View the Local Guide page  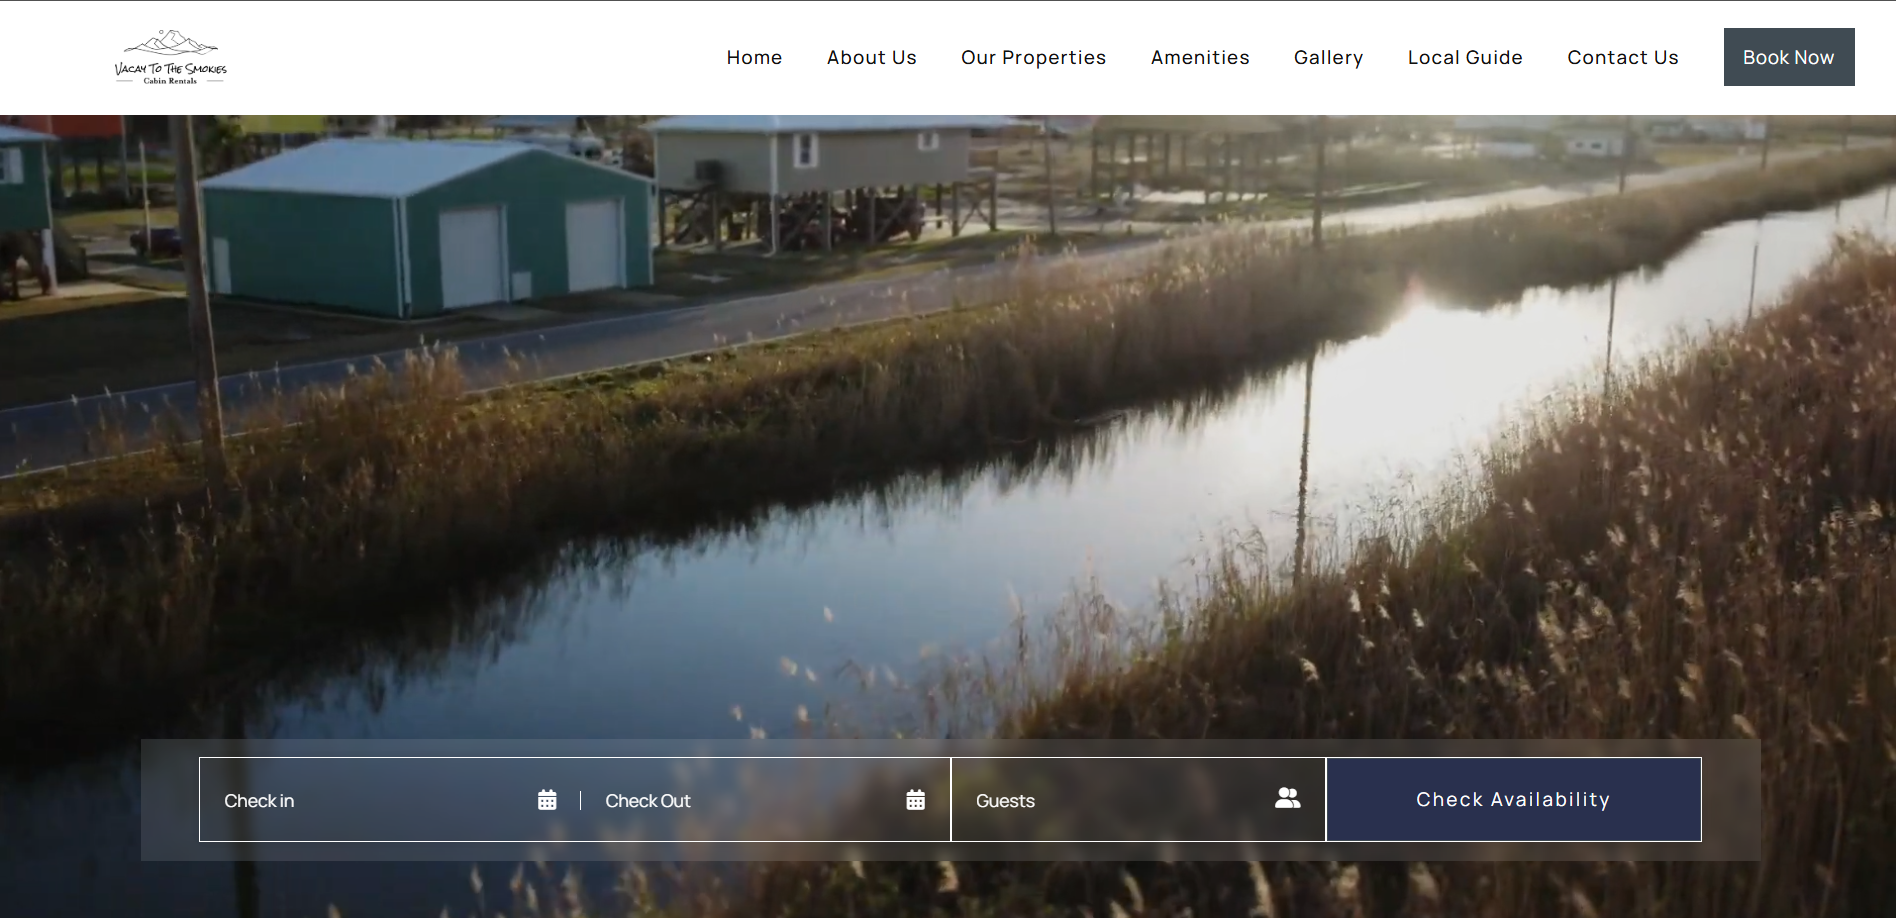click(1464, 58)
